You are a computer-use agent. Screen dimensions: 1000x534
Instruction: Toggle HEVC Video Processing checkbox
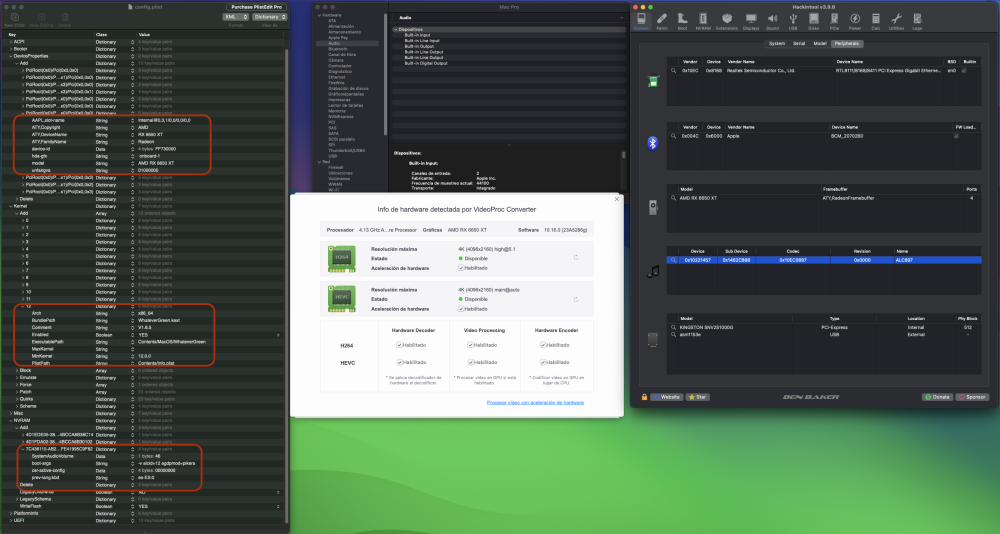(x=471, y=362)
